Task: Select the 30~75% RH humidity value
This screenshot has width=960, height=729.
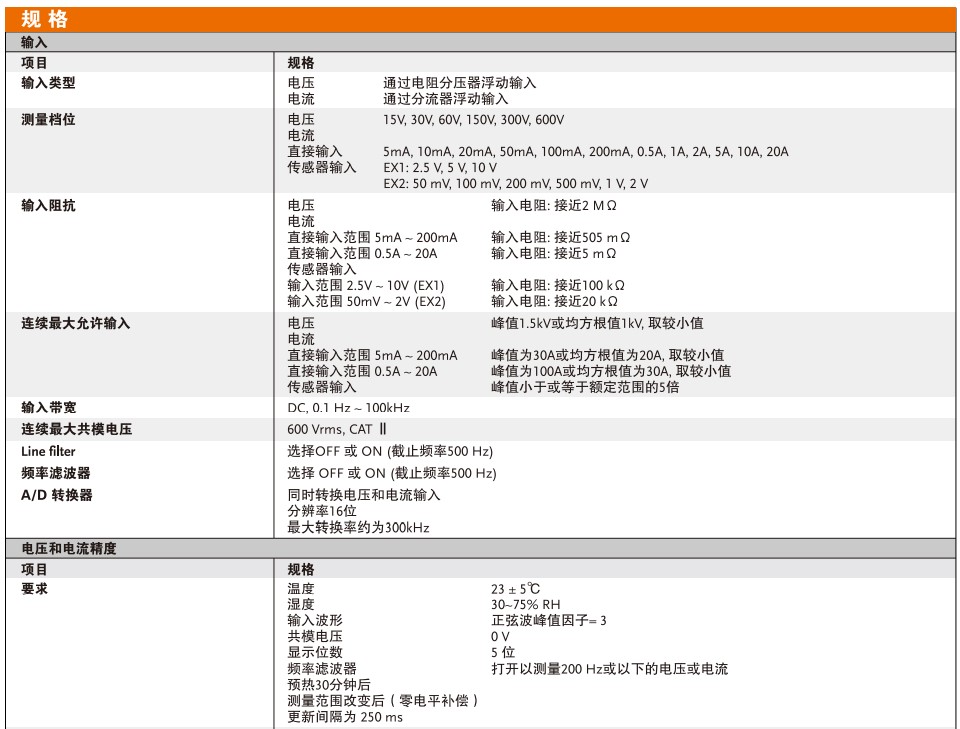Action: (x=525, y=605)
